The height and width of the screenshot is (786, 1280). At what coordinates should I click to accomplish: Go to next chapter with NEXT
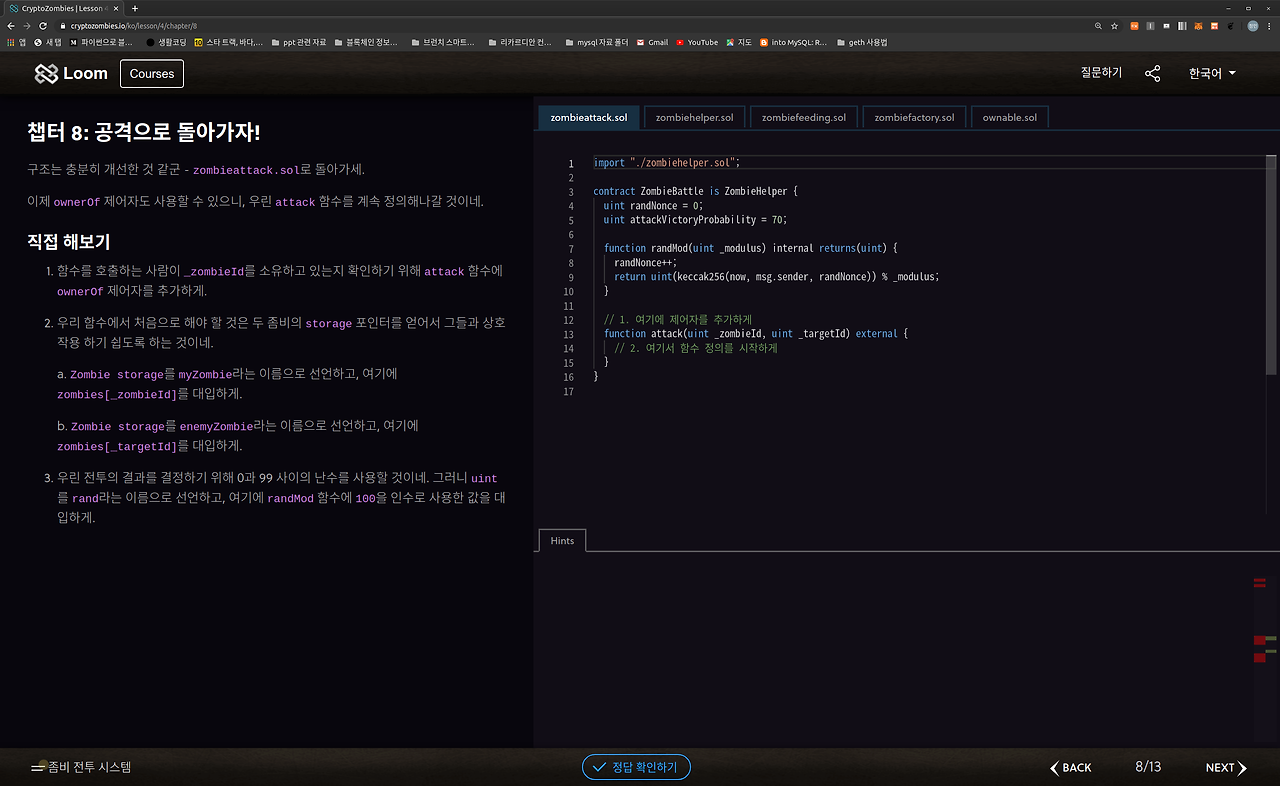[1226, 768]
